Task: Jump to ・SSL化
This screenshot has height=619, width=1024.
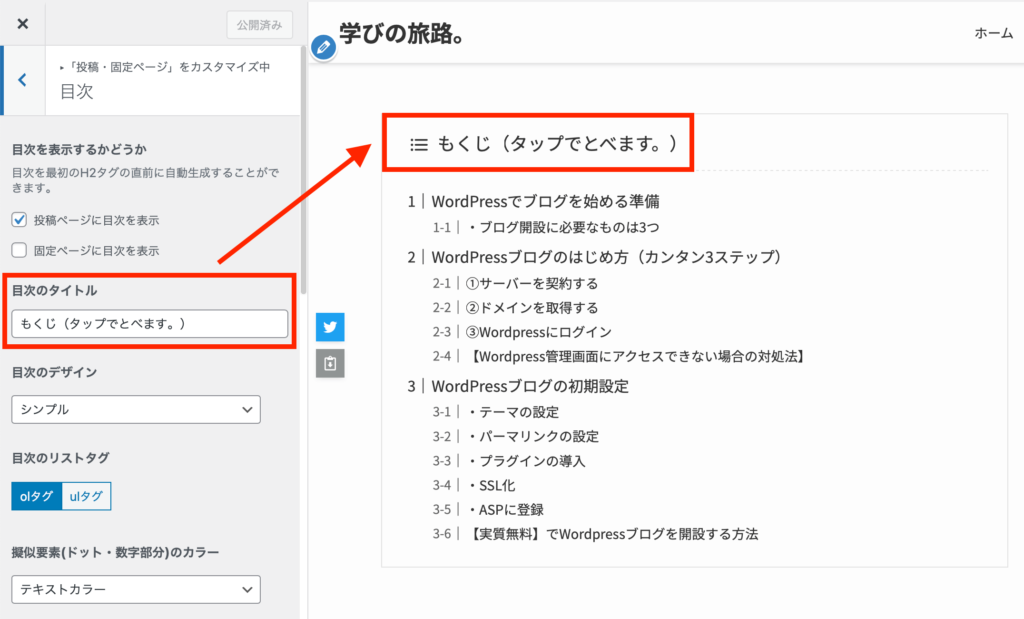Action: (x=491, y=485)
